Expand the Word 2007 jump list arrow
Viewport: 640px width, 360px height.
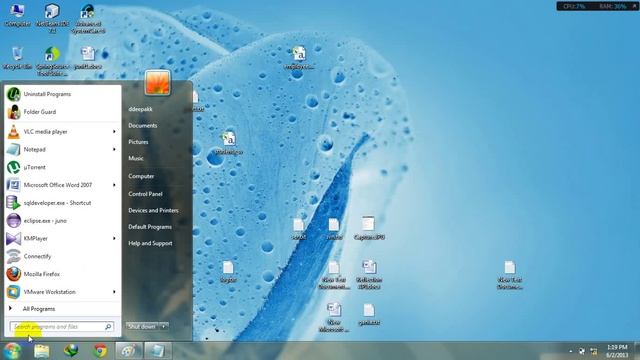point(114,185)
